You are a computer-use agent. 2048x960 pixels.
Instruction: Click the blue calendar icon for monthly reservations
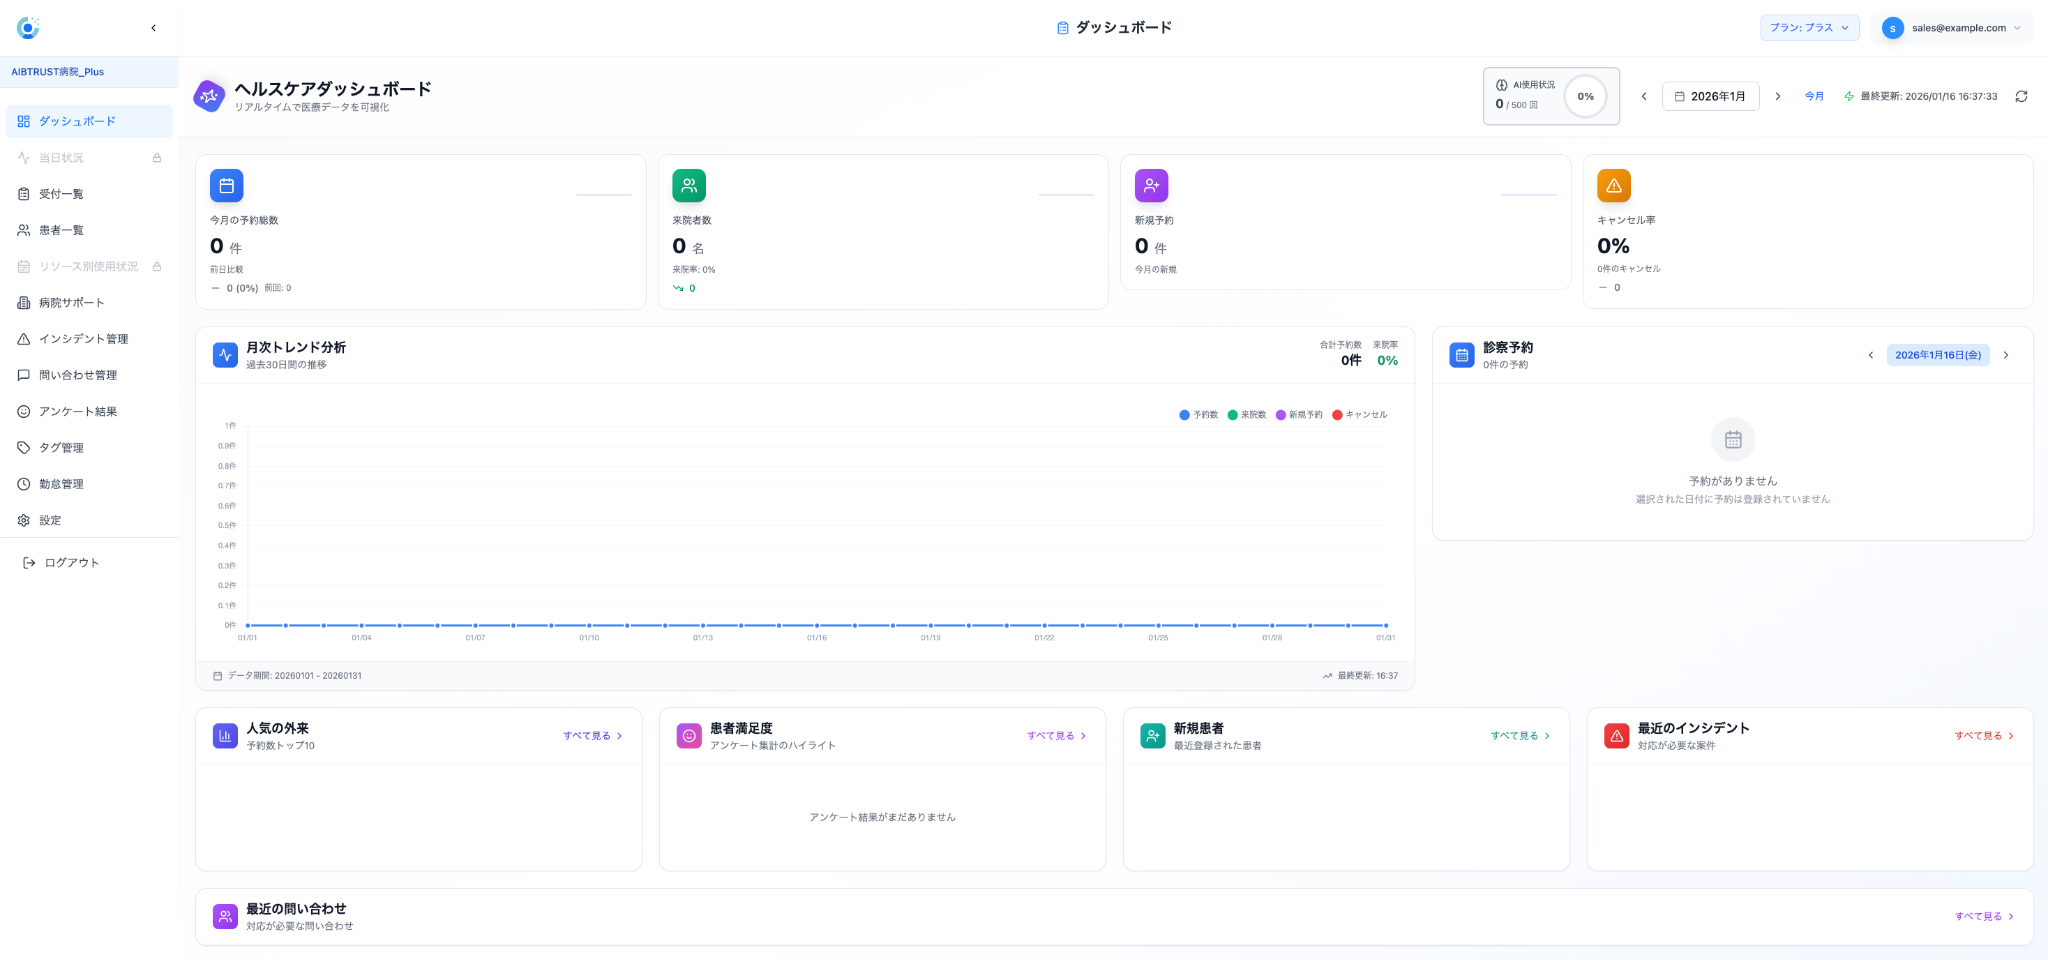(226, 186)
